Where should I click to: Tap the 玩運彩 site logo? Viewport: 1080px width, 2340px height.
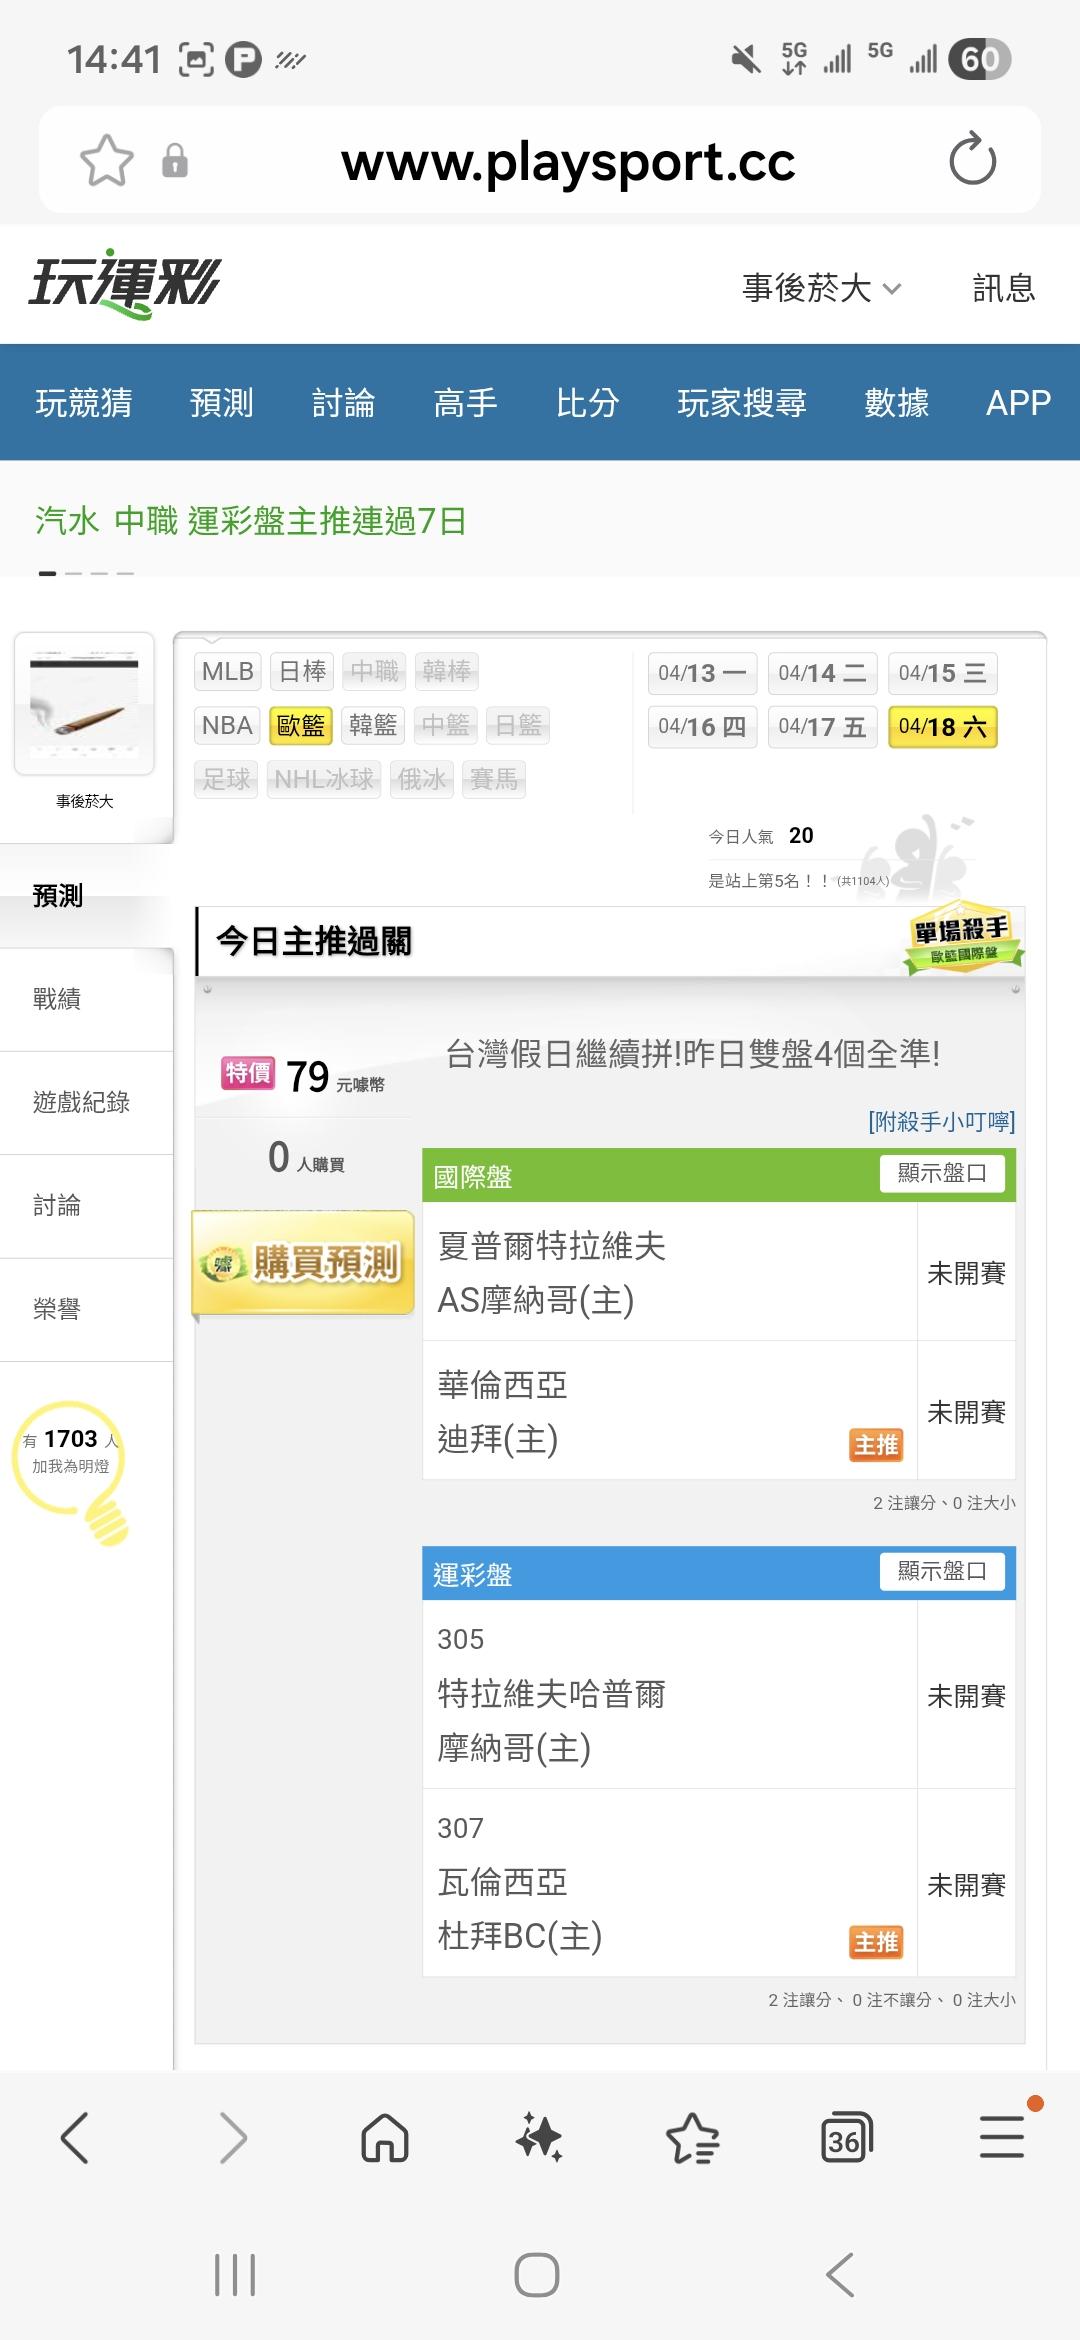click(x=124, y=284)
